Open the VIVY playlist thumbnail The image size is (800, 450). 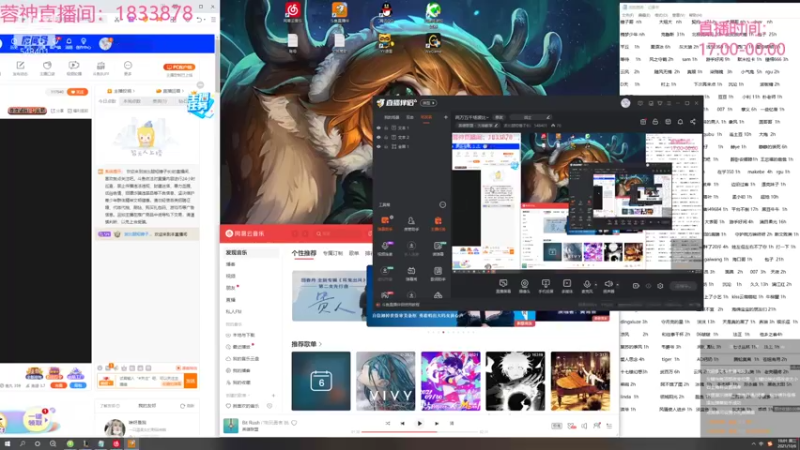(385, 381)
